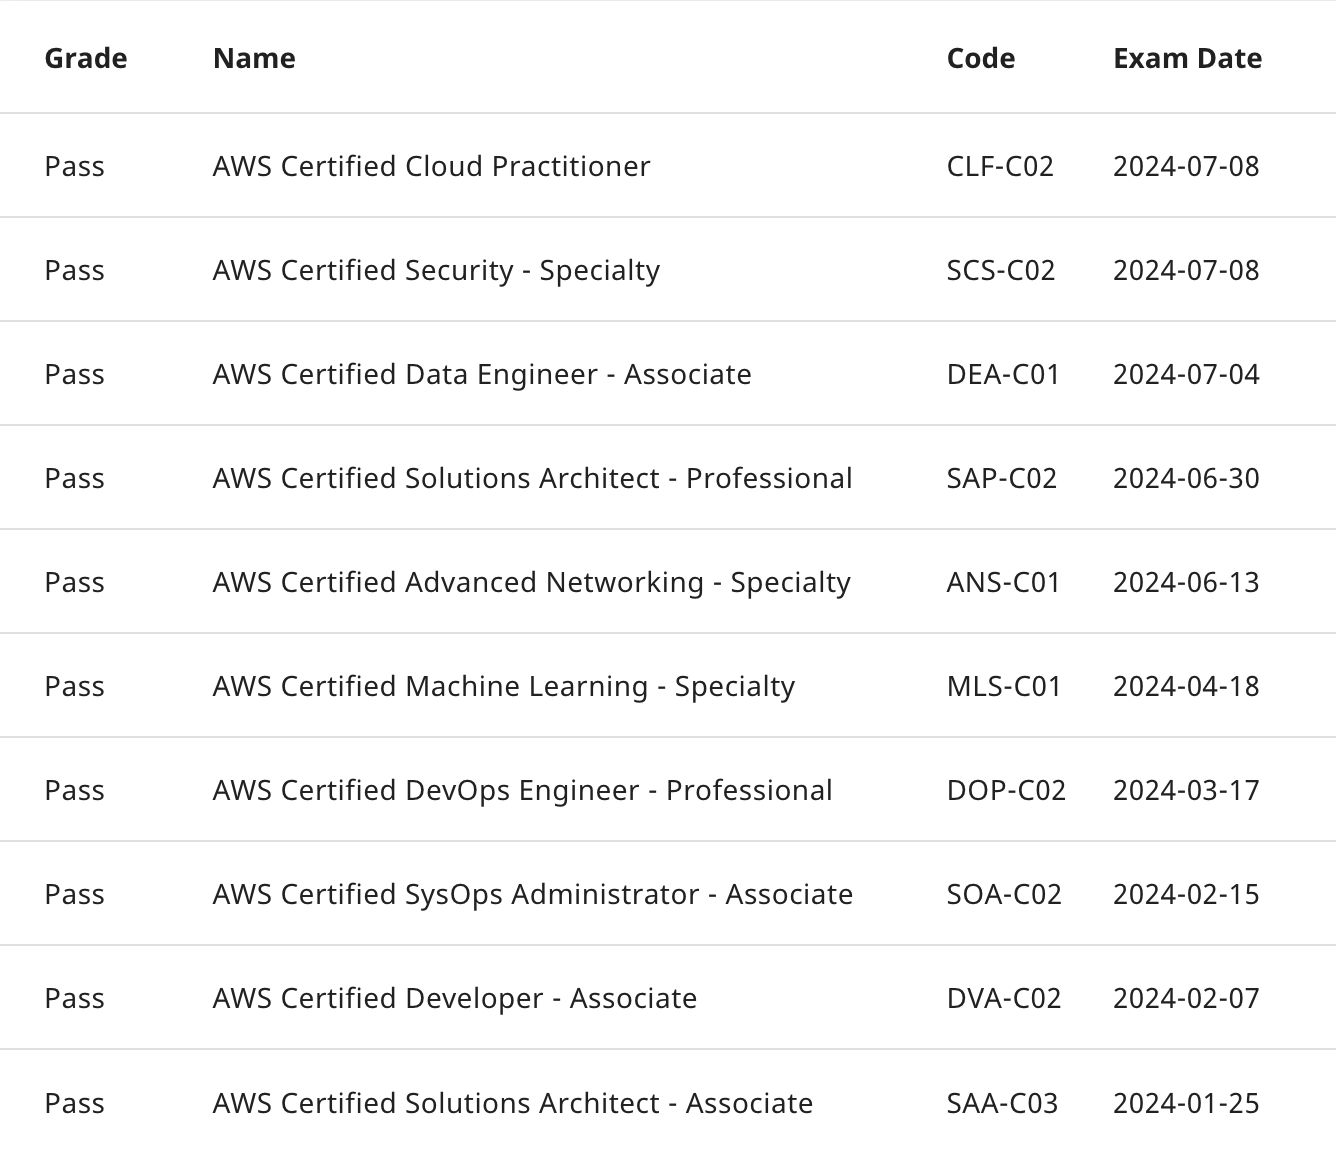Click the exam date 2024-04-18
This screenshot has height=1152, width=1336.
coord(1187,686)
